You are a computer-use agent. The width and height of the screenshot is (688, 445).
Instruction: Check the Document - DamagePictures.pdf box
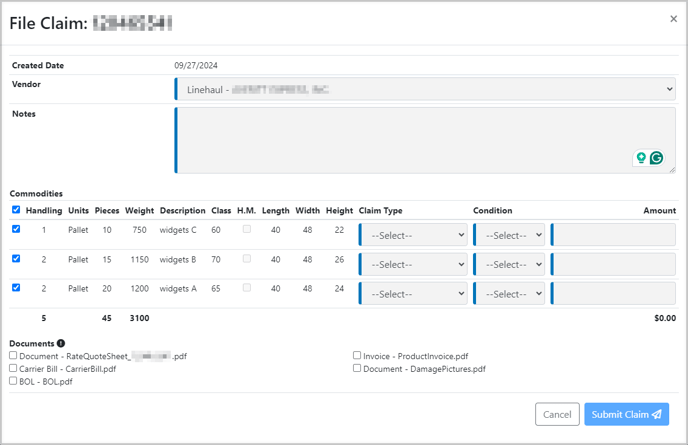point(357,368)
